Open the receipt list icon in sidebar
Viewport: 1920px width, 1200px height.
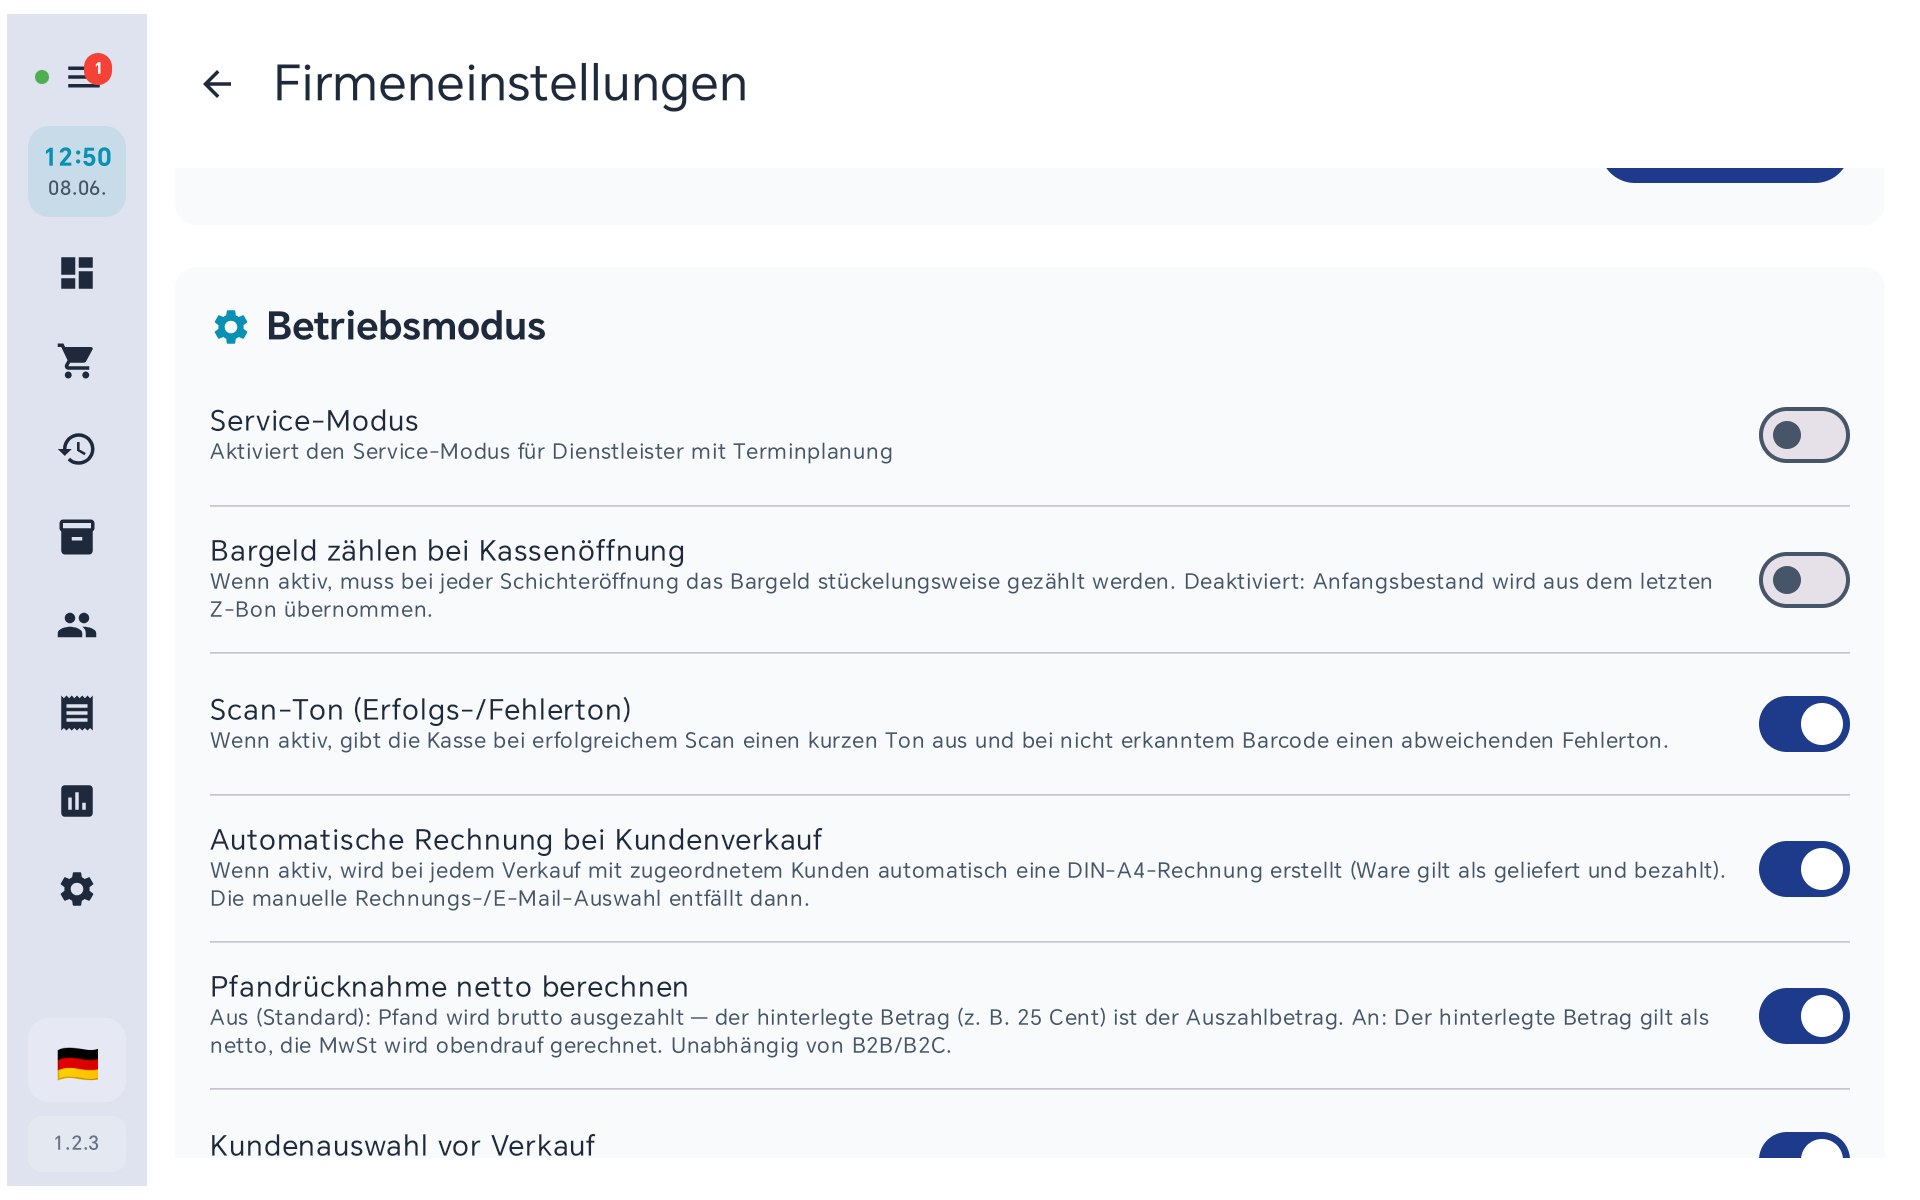tap(77, 713)
